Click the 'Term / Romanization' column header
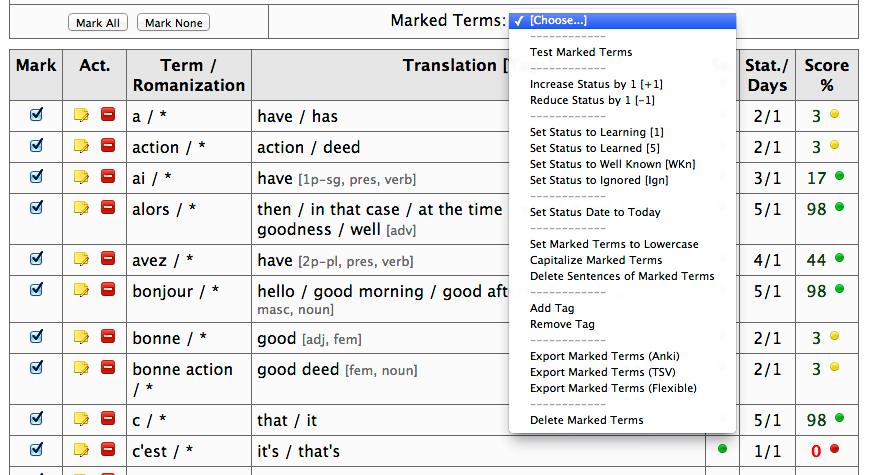Screen dimensions: 873x475 click(x=188, y=75)
